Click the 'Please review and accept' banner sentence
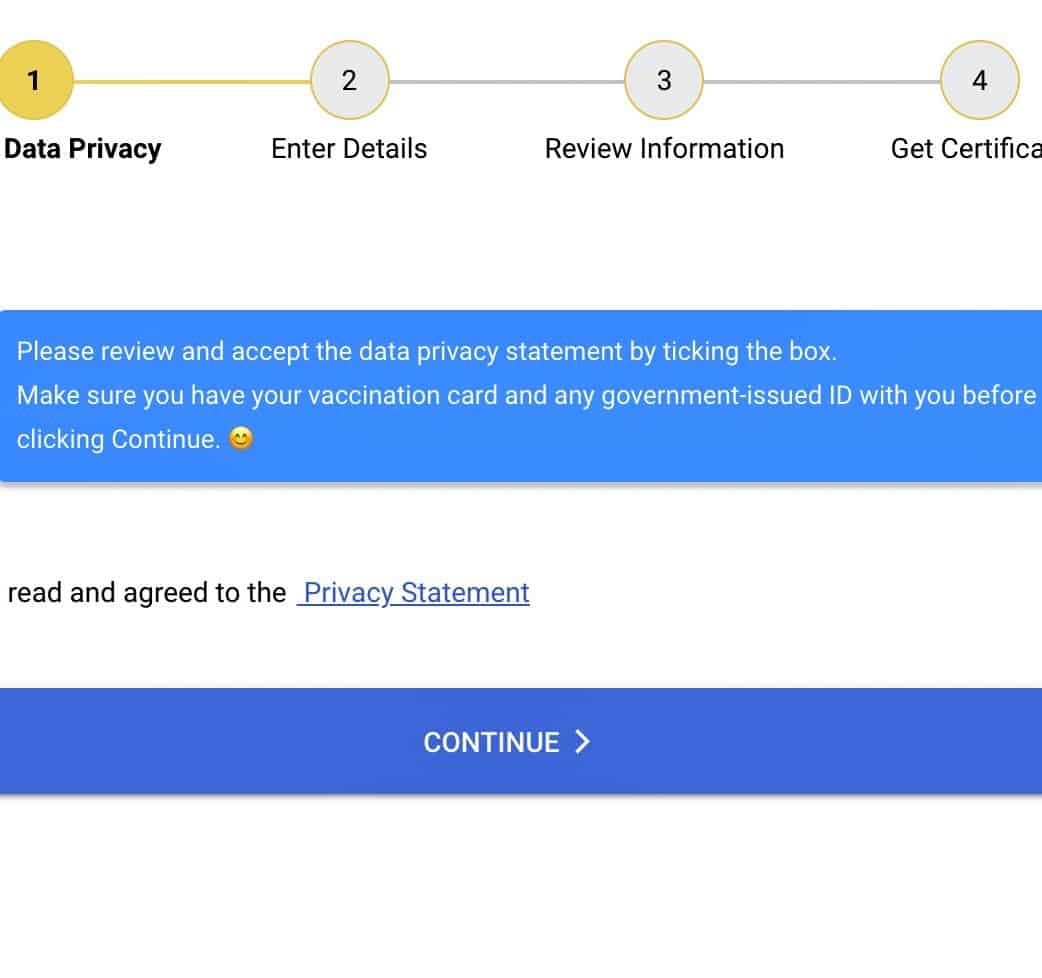The height and width of the screenshot is (978, 1042). click(426, 352)
